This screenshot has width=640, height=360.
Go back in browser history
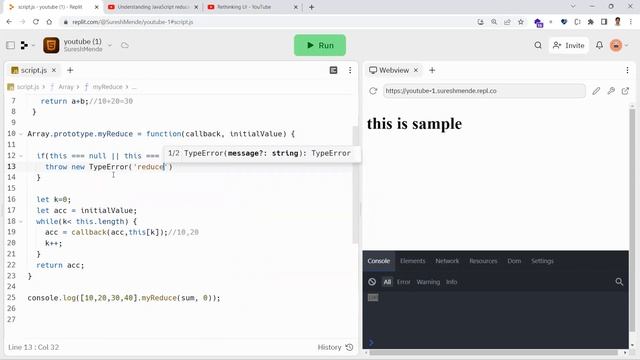9,22
